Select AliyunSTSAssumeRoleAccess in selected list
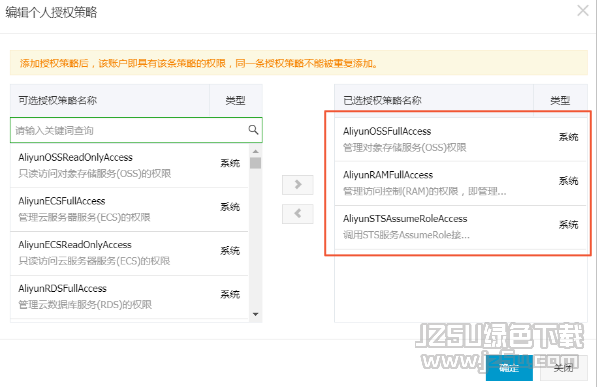The image size is (597, 387). point(461,227)
